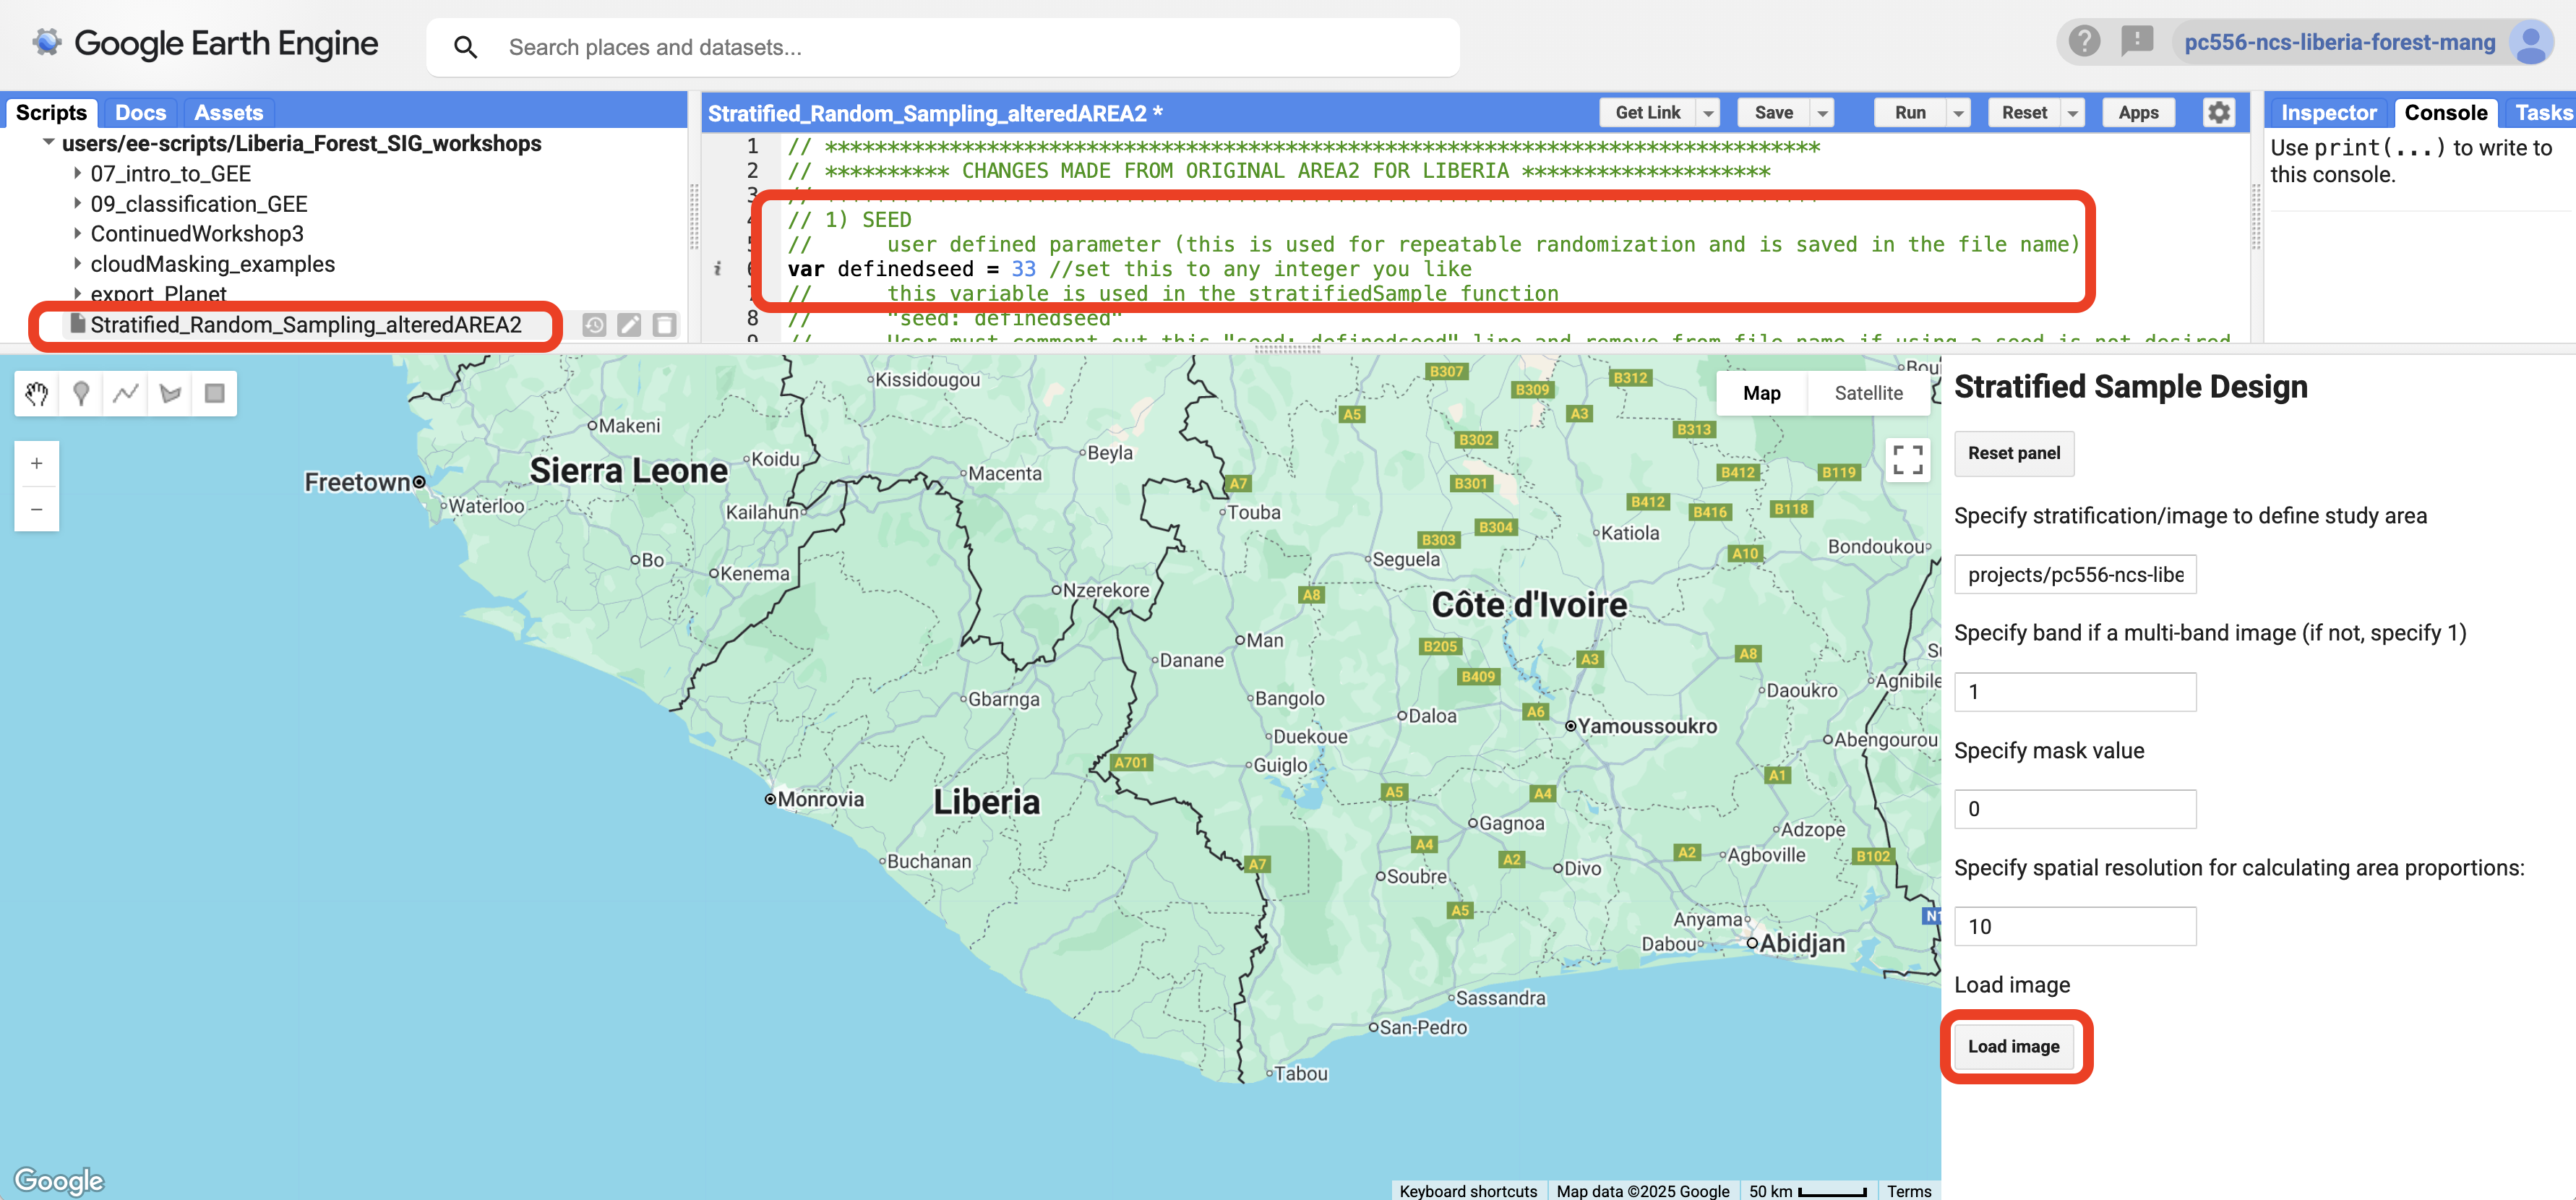2576x1200 pixels.
Task: Open revision history of selected script
Action: pyautogui.click(x=594, y=325)
